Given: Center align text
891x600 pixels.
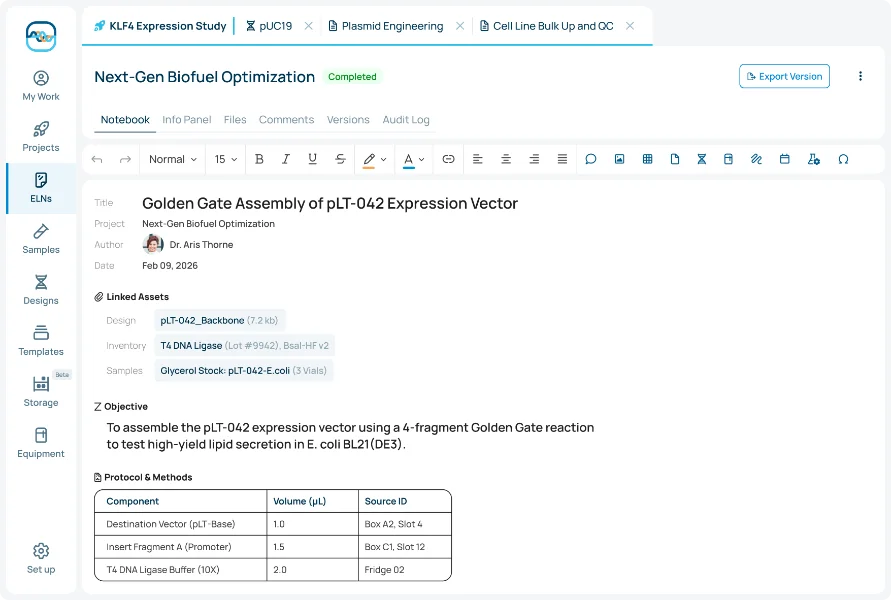Looking at the screenshot, I should [x=506, y=159].
